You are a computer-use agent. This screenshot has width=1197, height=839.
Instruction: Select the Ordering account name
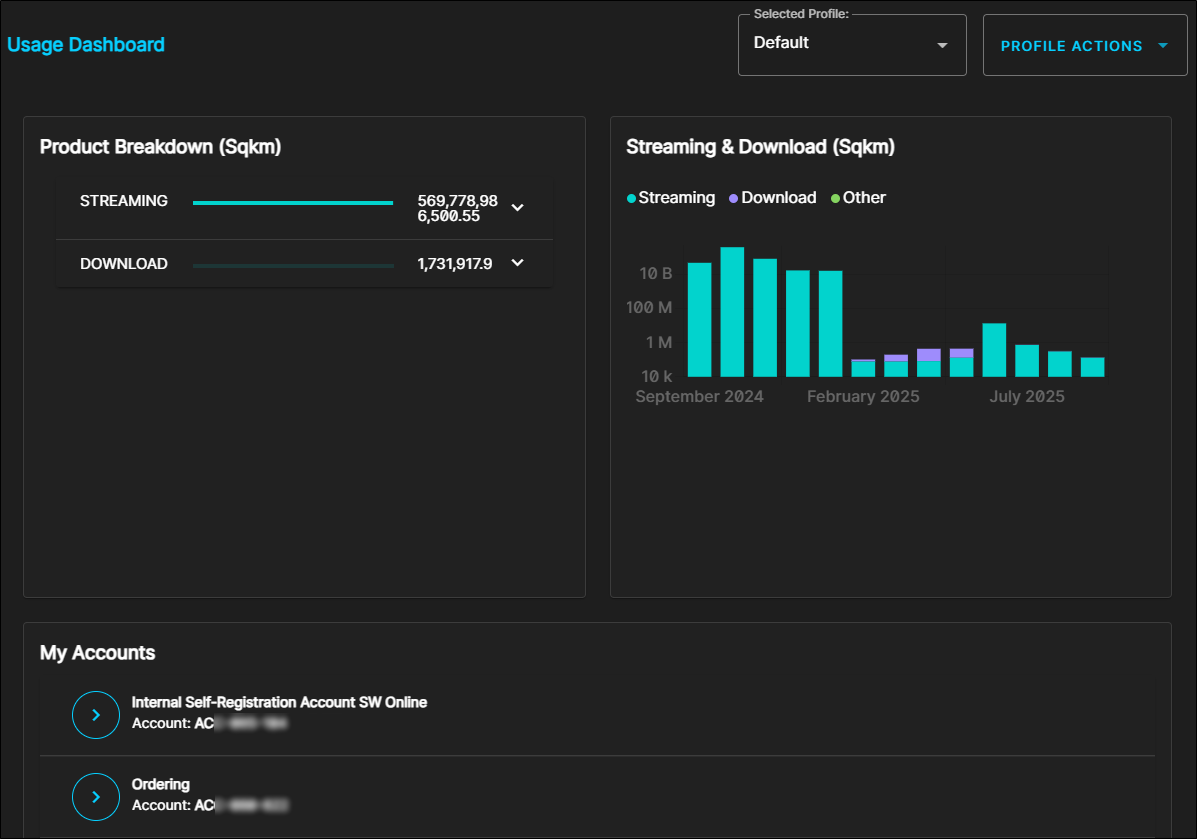point(161,785)
